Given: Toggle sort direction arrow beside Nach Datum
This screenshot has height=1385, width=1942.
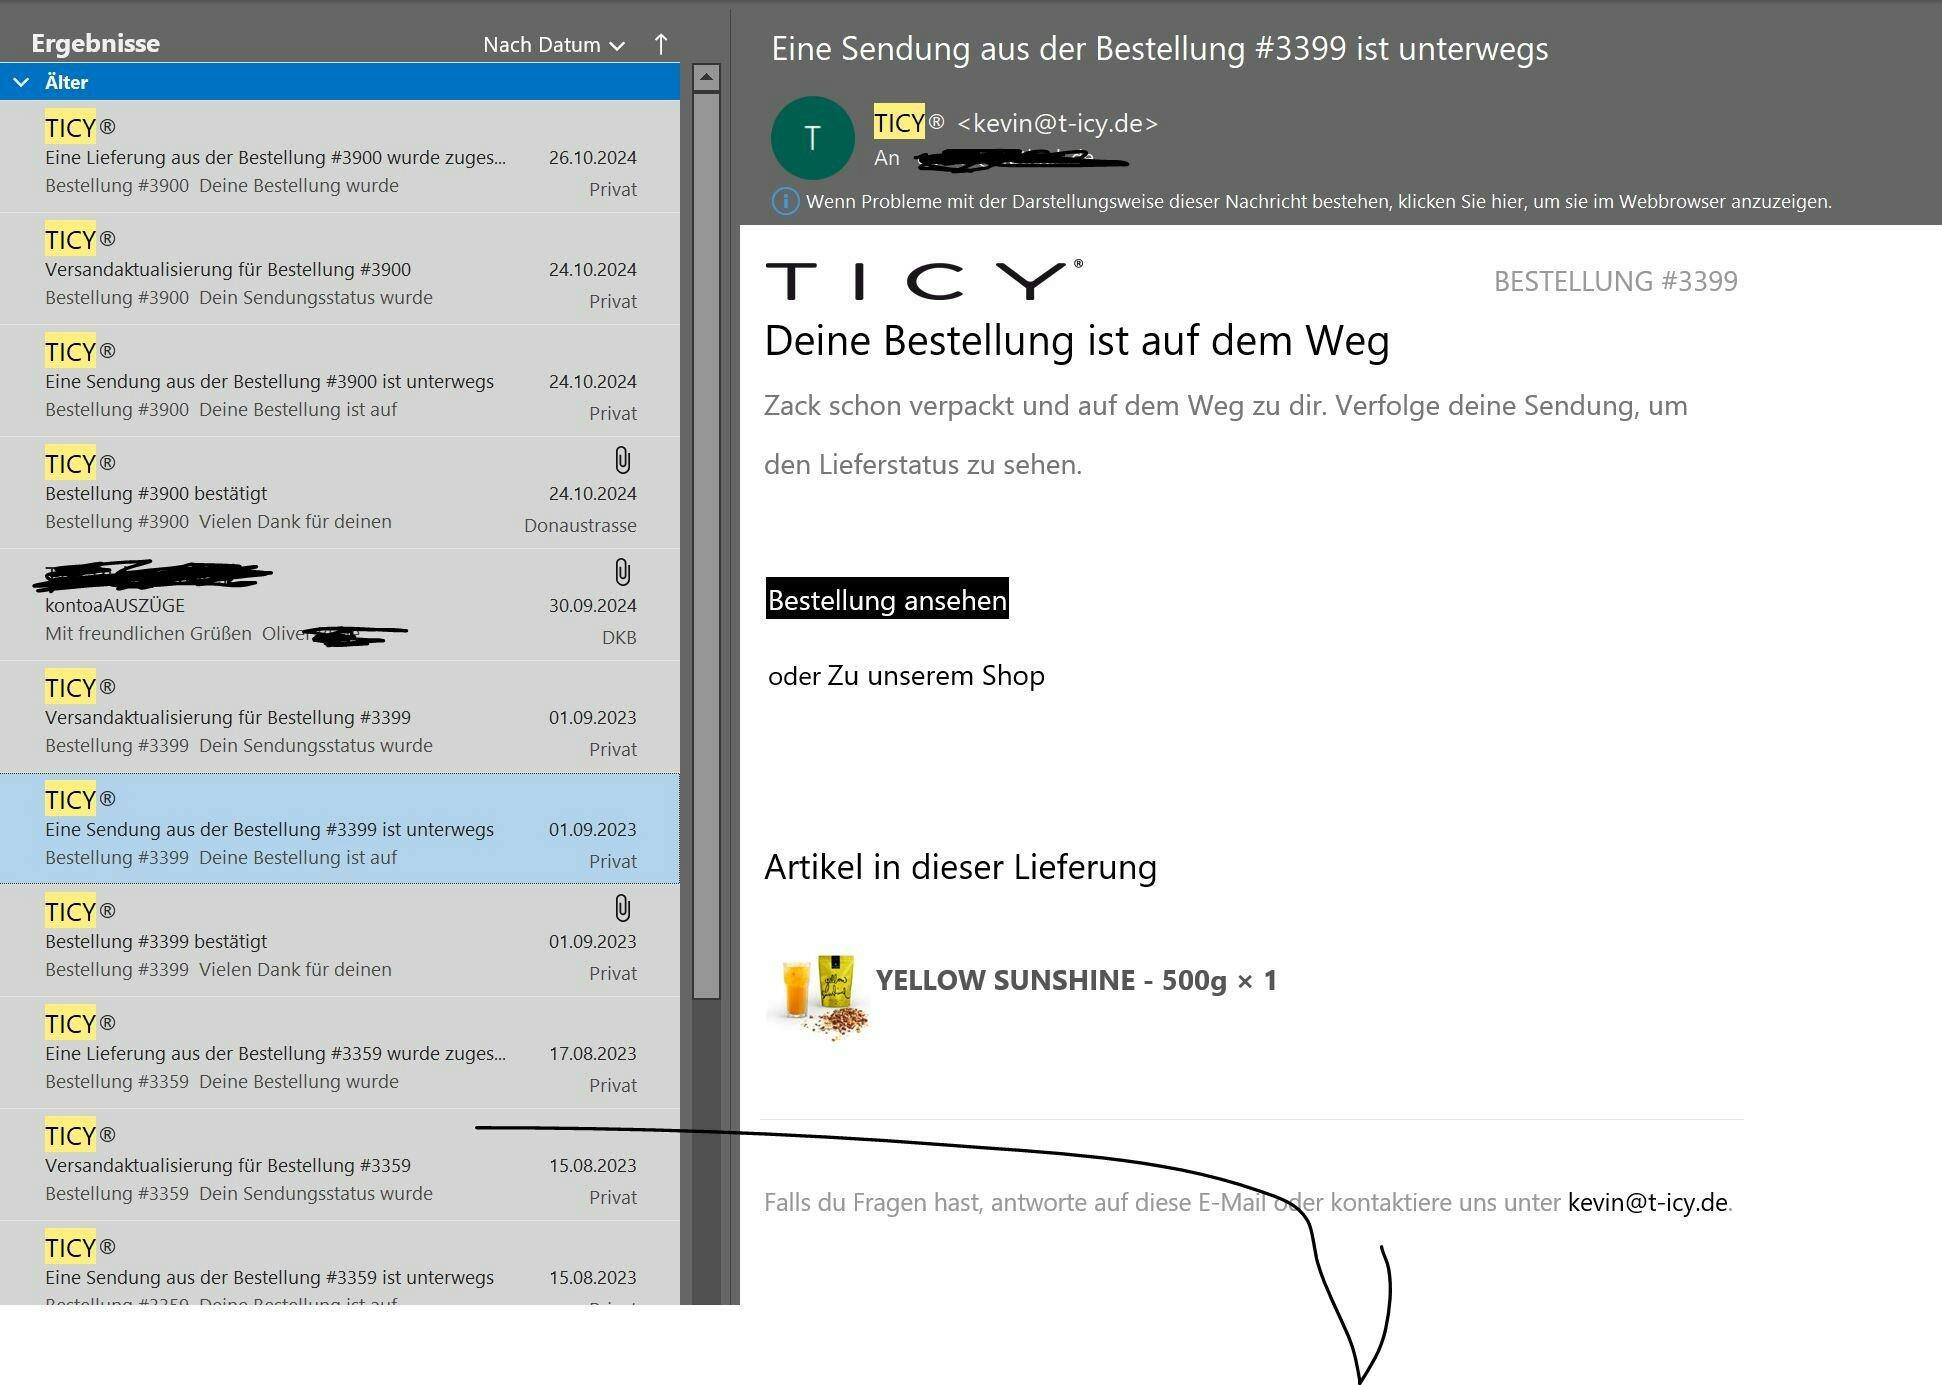Looking at the screenshot, I should (661, 44).
